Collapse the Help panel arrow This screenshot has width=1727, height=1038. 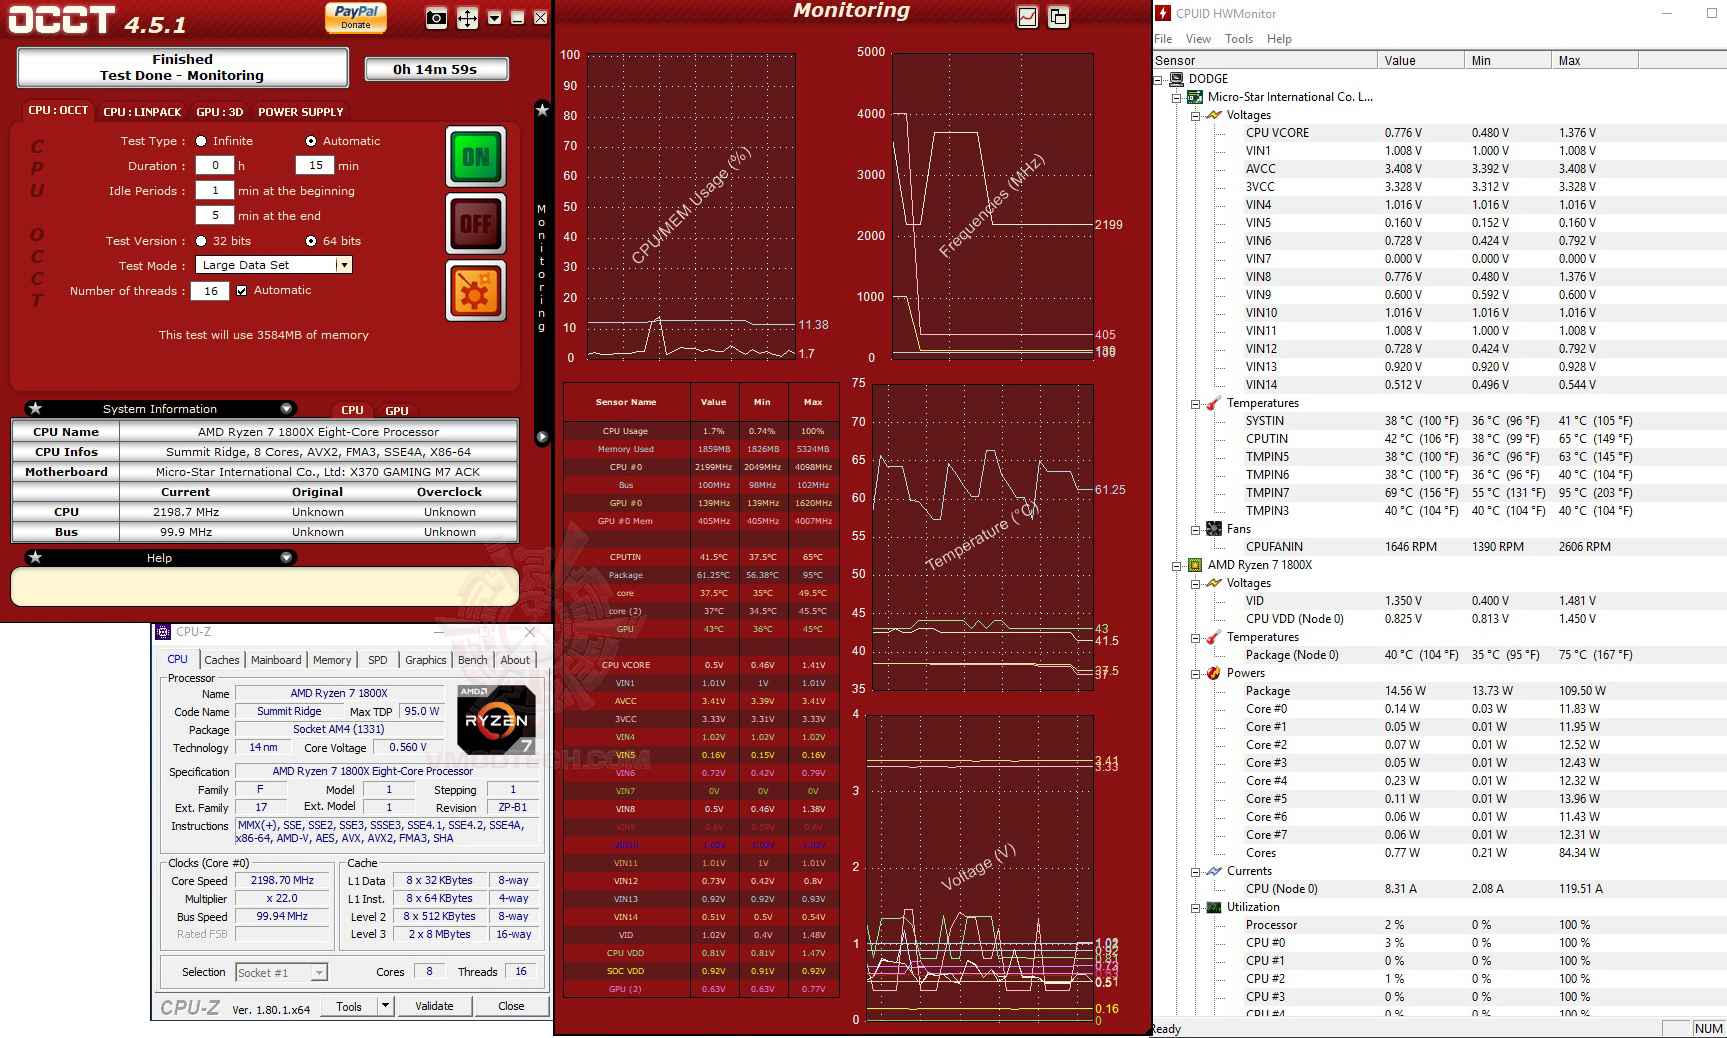(286, 557)
